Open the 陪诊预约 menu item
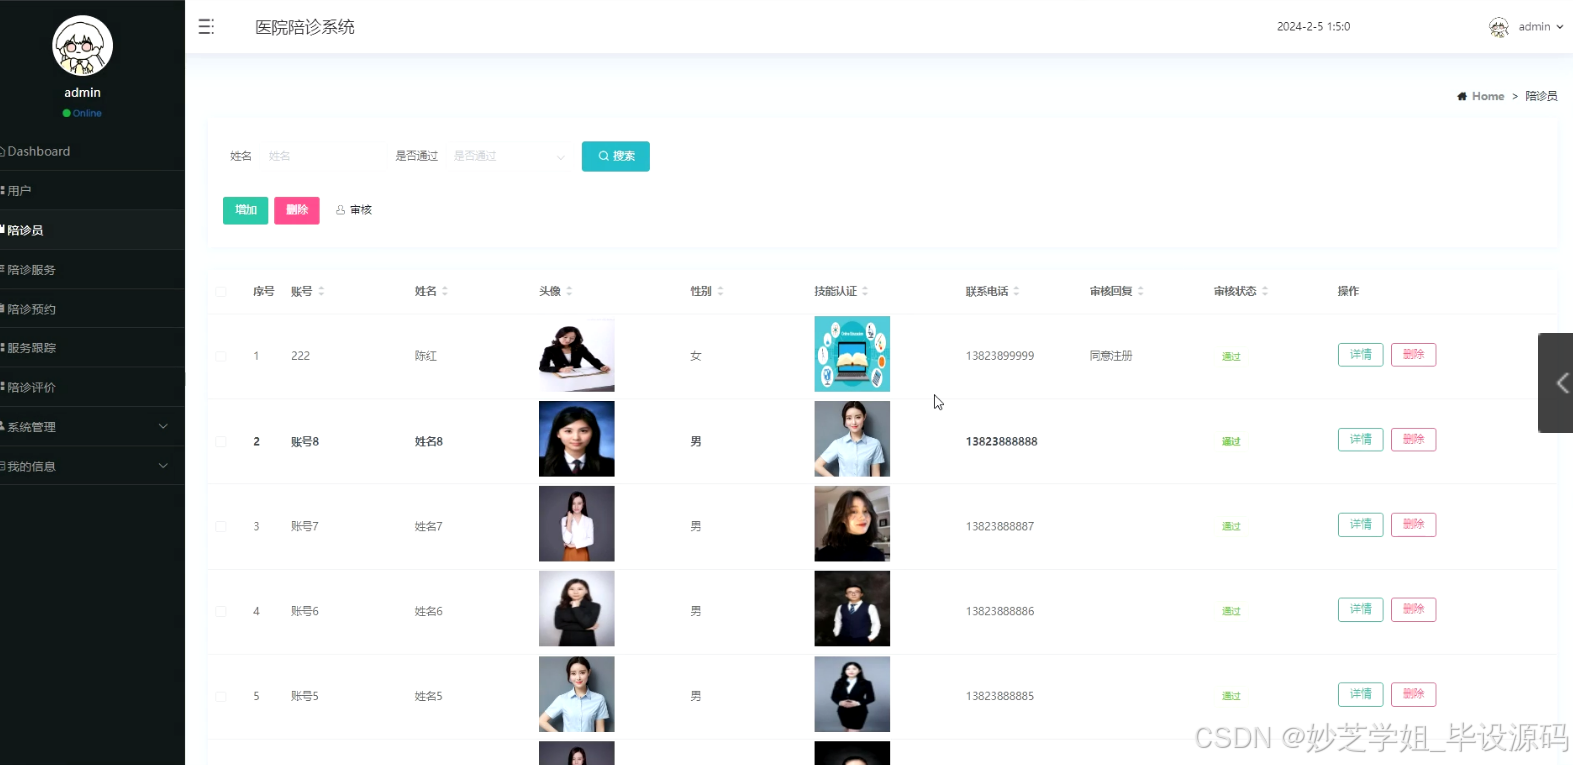 [x=92, y=309]
